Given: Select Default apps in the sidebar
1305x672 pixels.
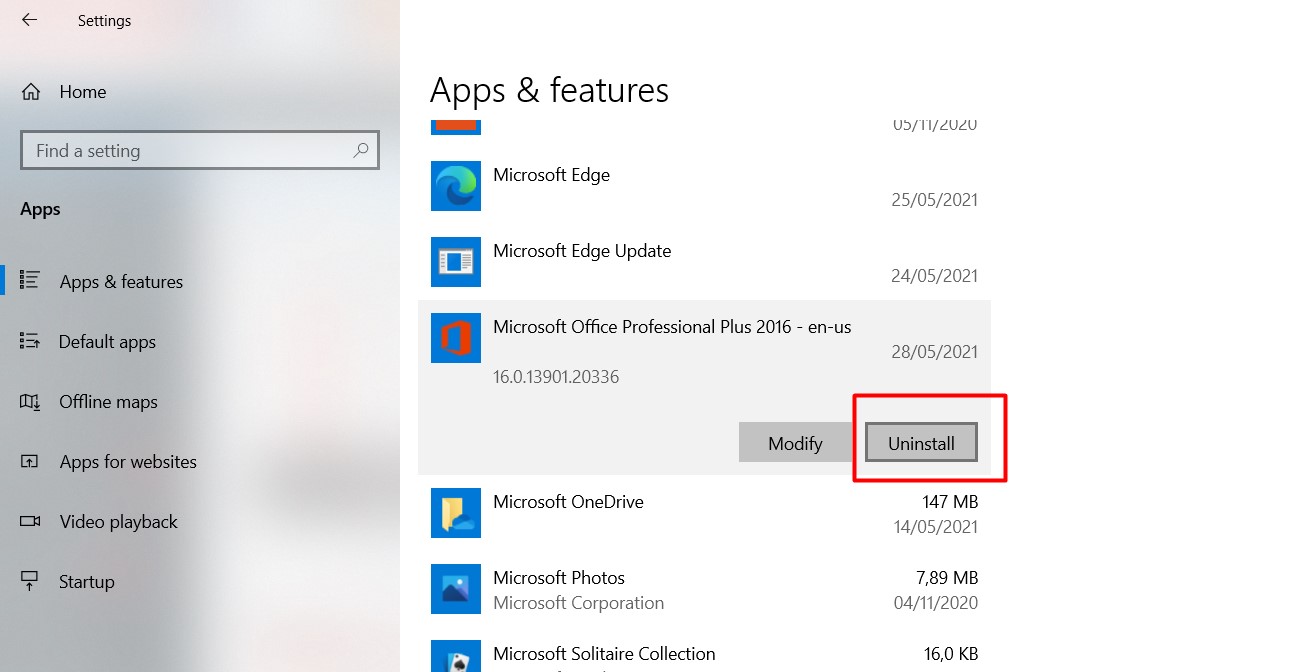Looking at the screenshot, I should [107, 341].
